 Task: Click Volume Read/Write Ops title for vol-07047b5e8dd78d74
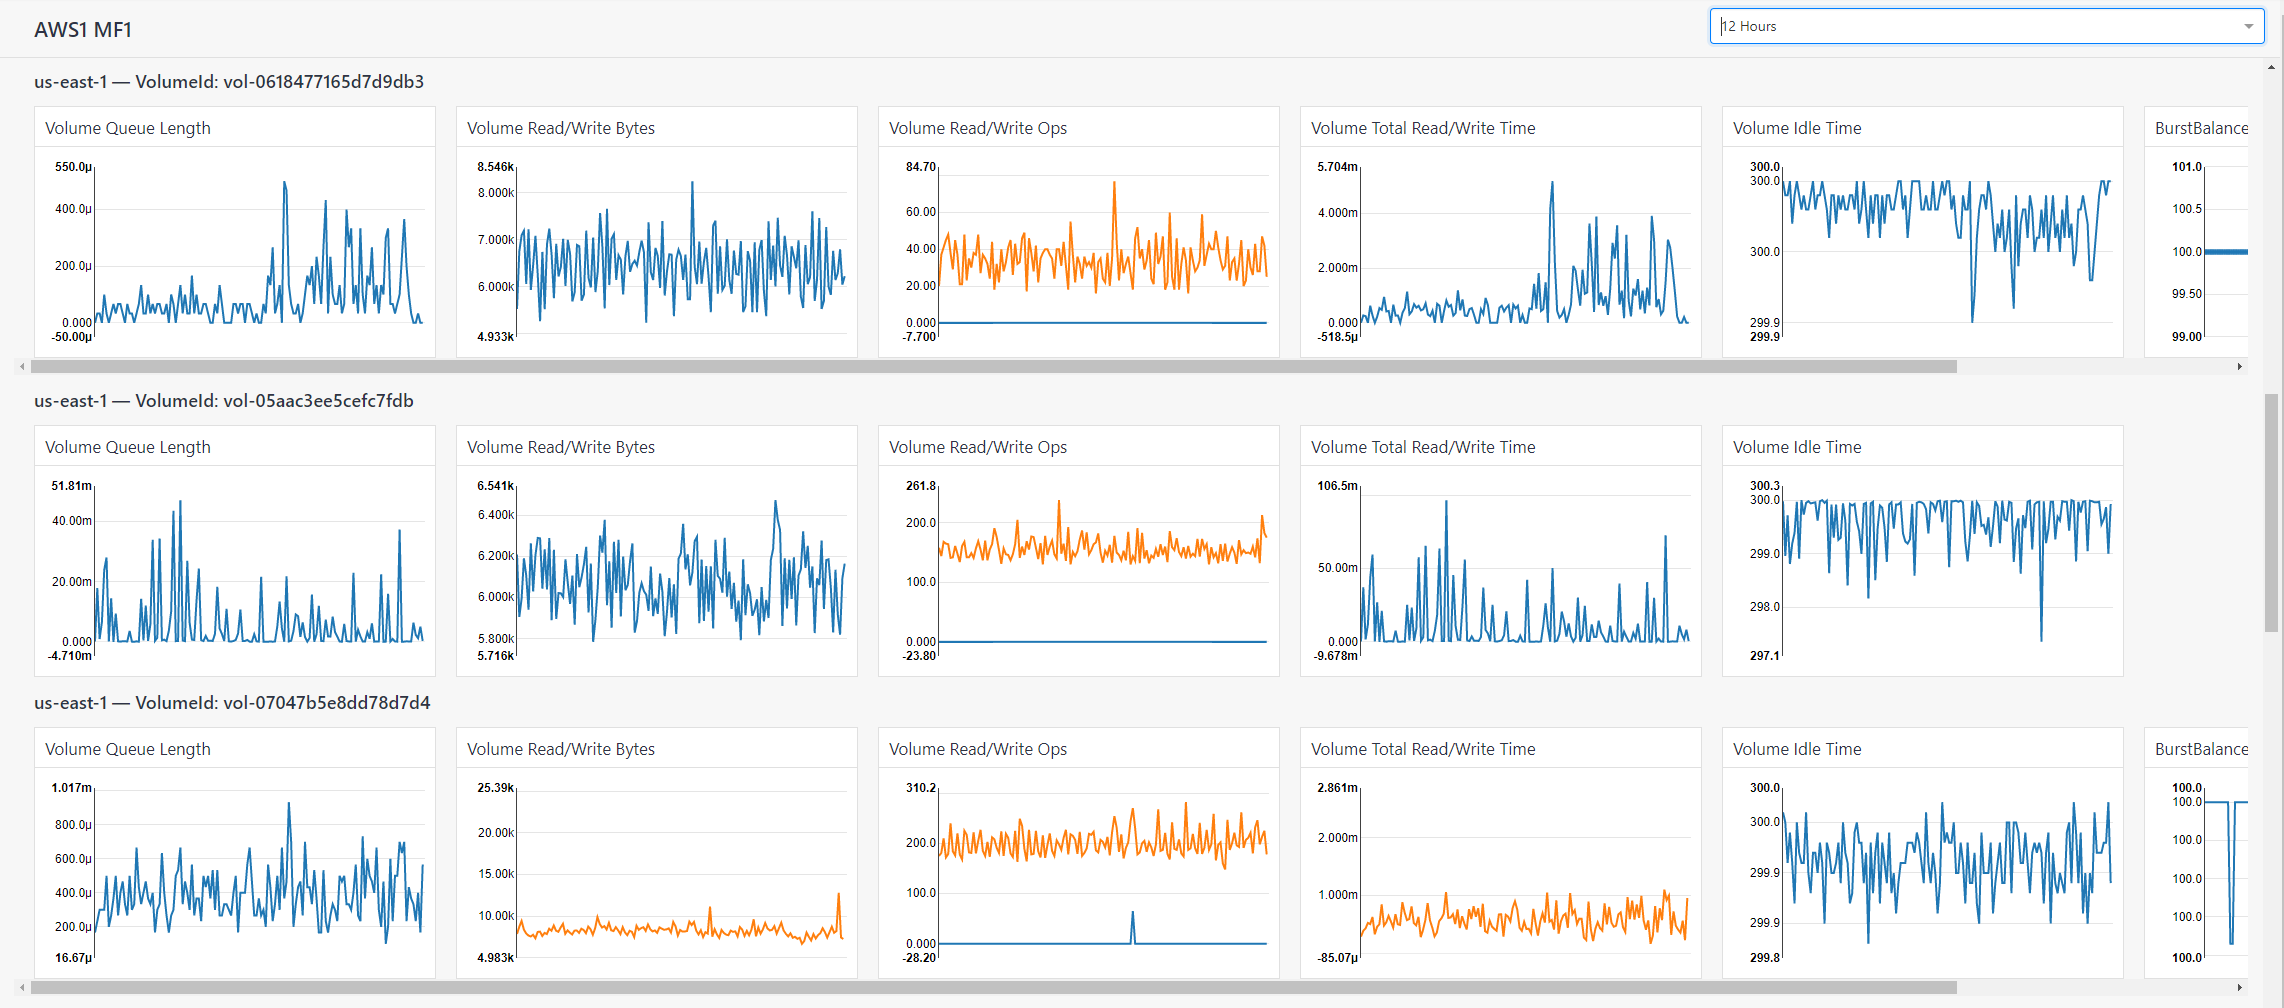(978, 749)
